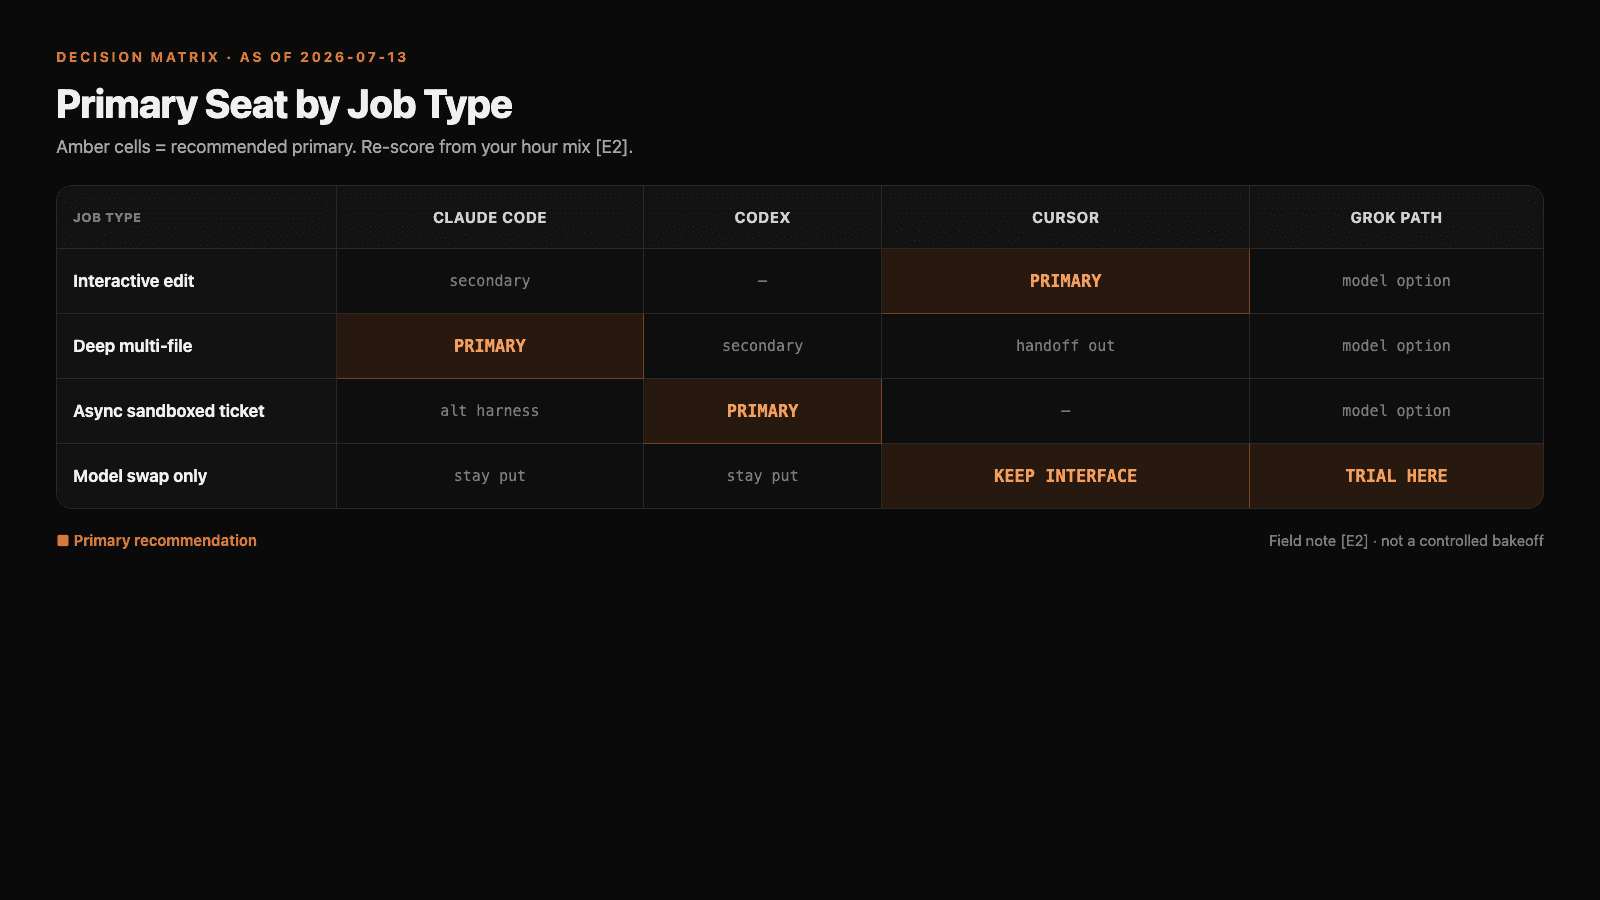Viewport: 1600px width, 900px height.
Task: Click the Primary Seat by Job Type title
Action: pyautogui.click(x=284, y=105)
